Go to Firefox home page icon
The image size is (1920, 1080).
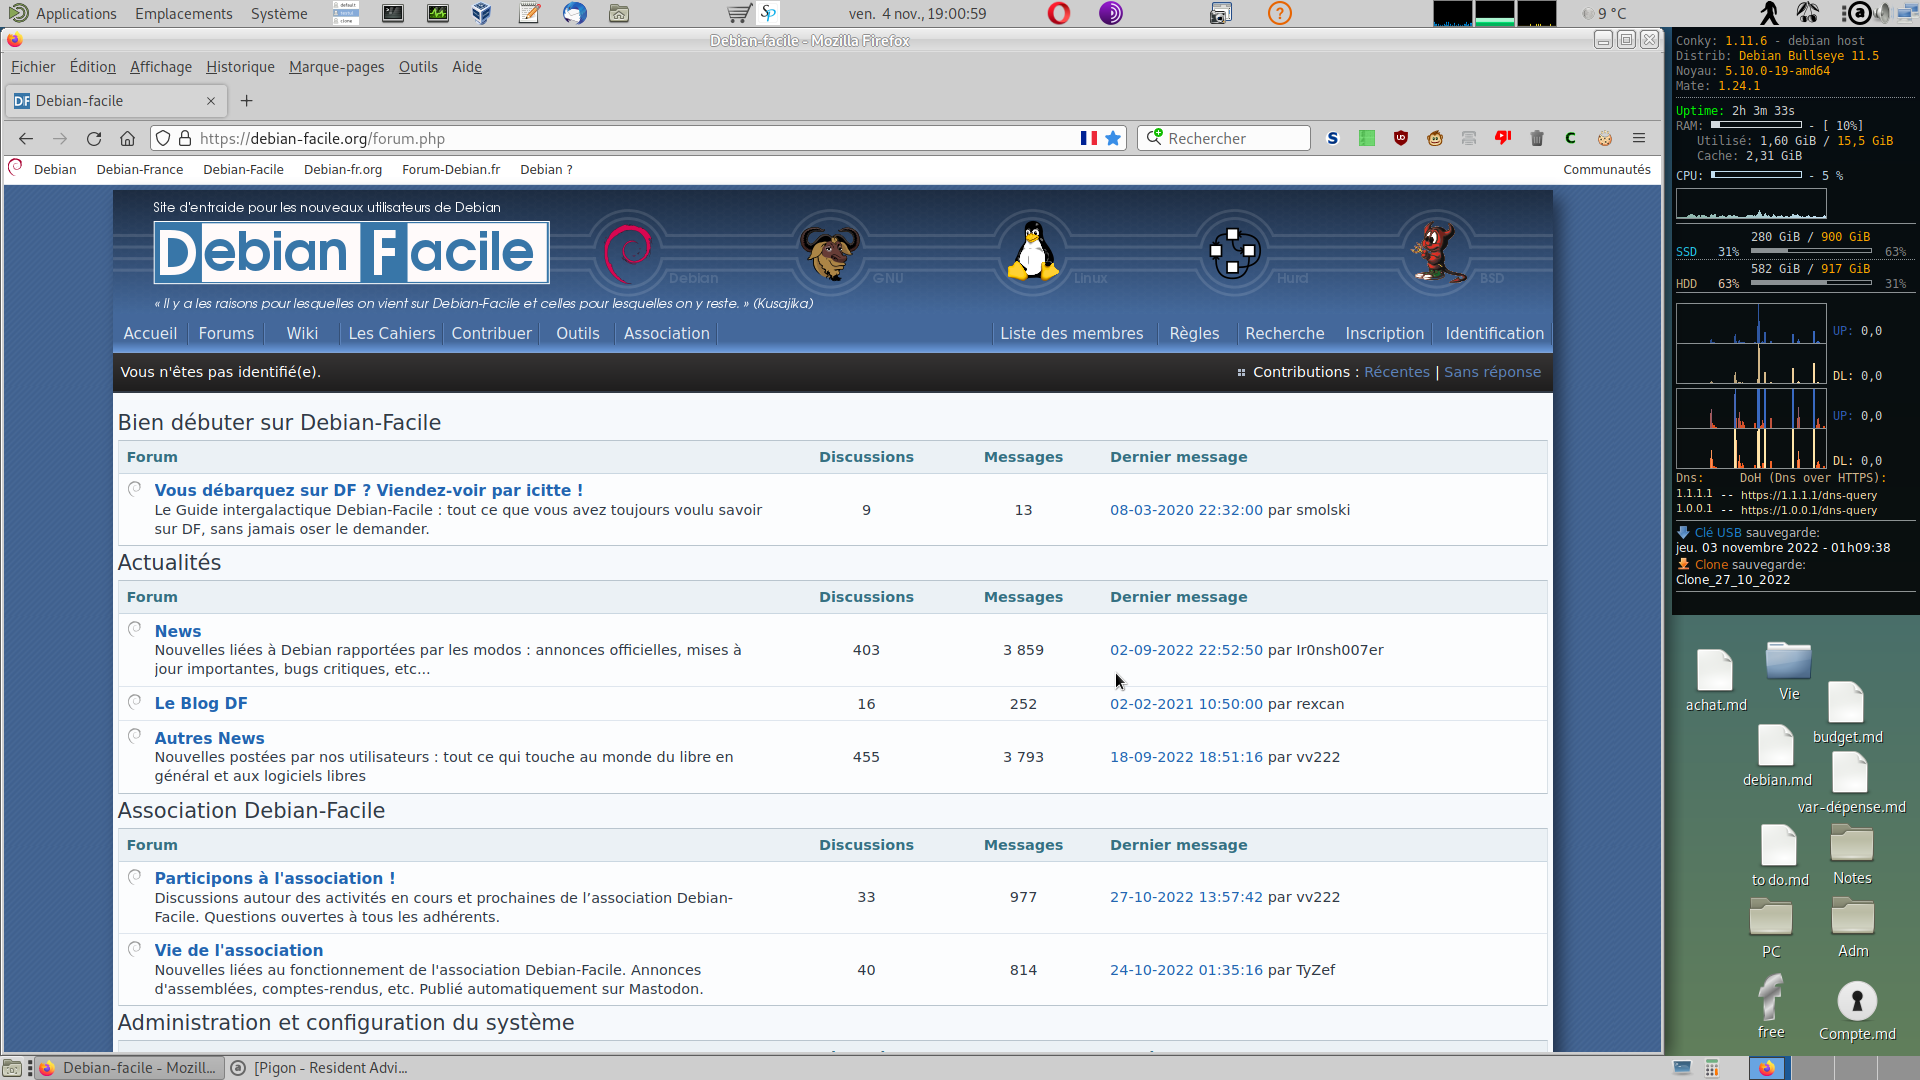pos(127,138)
